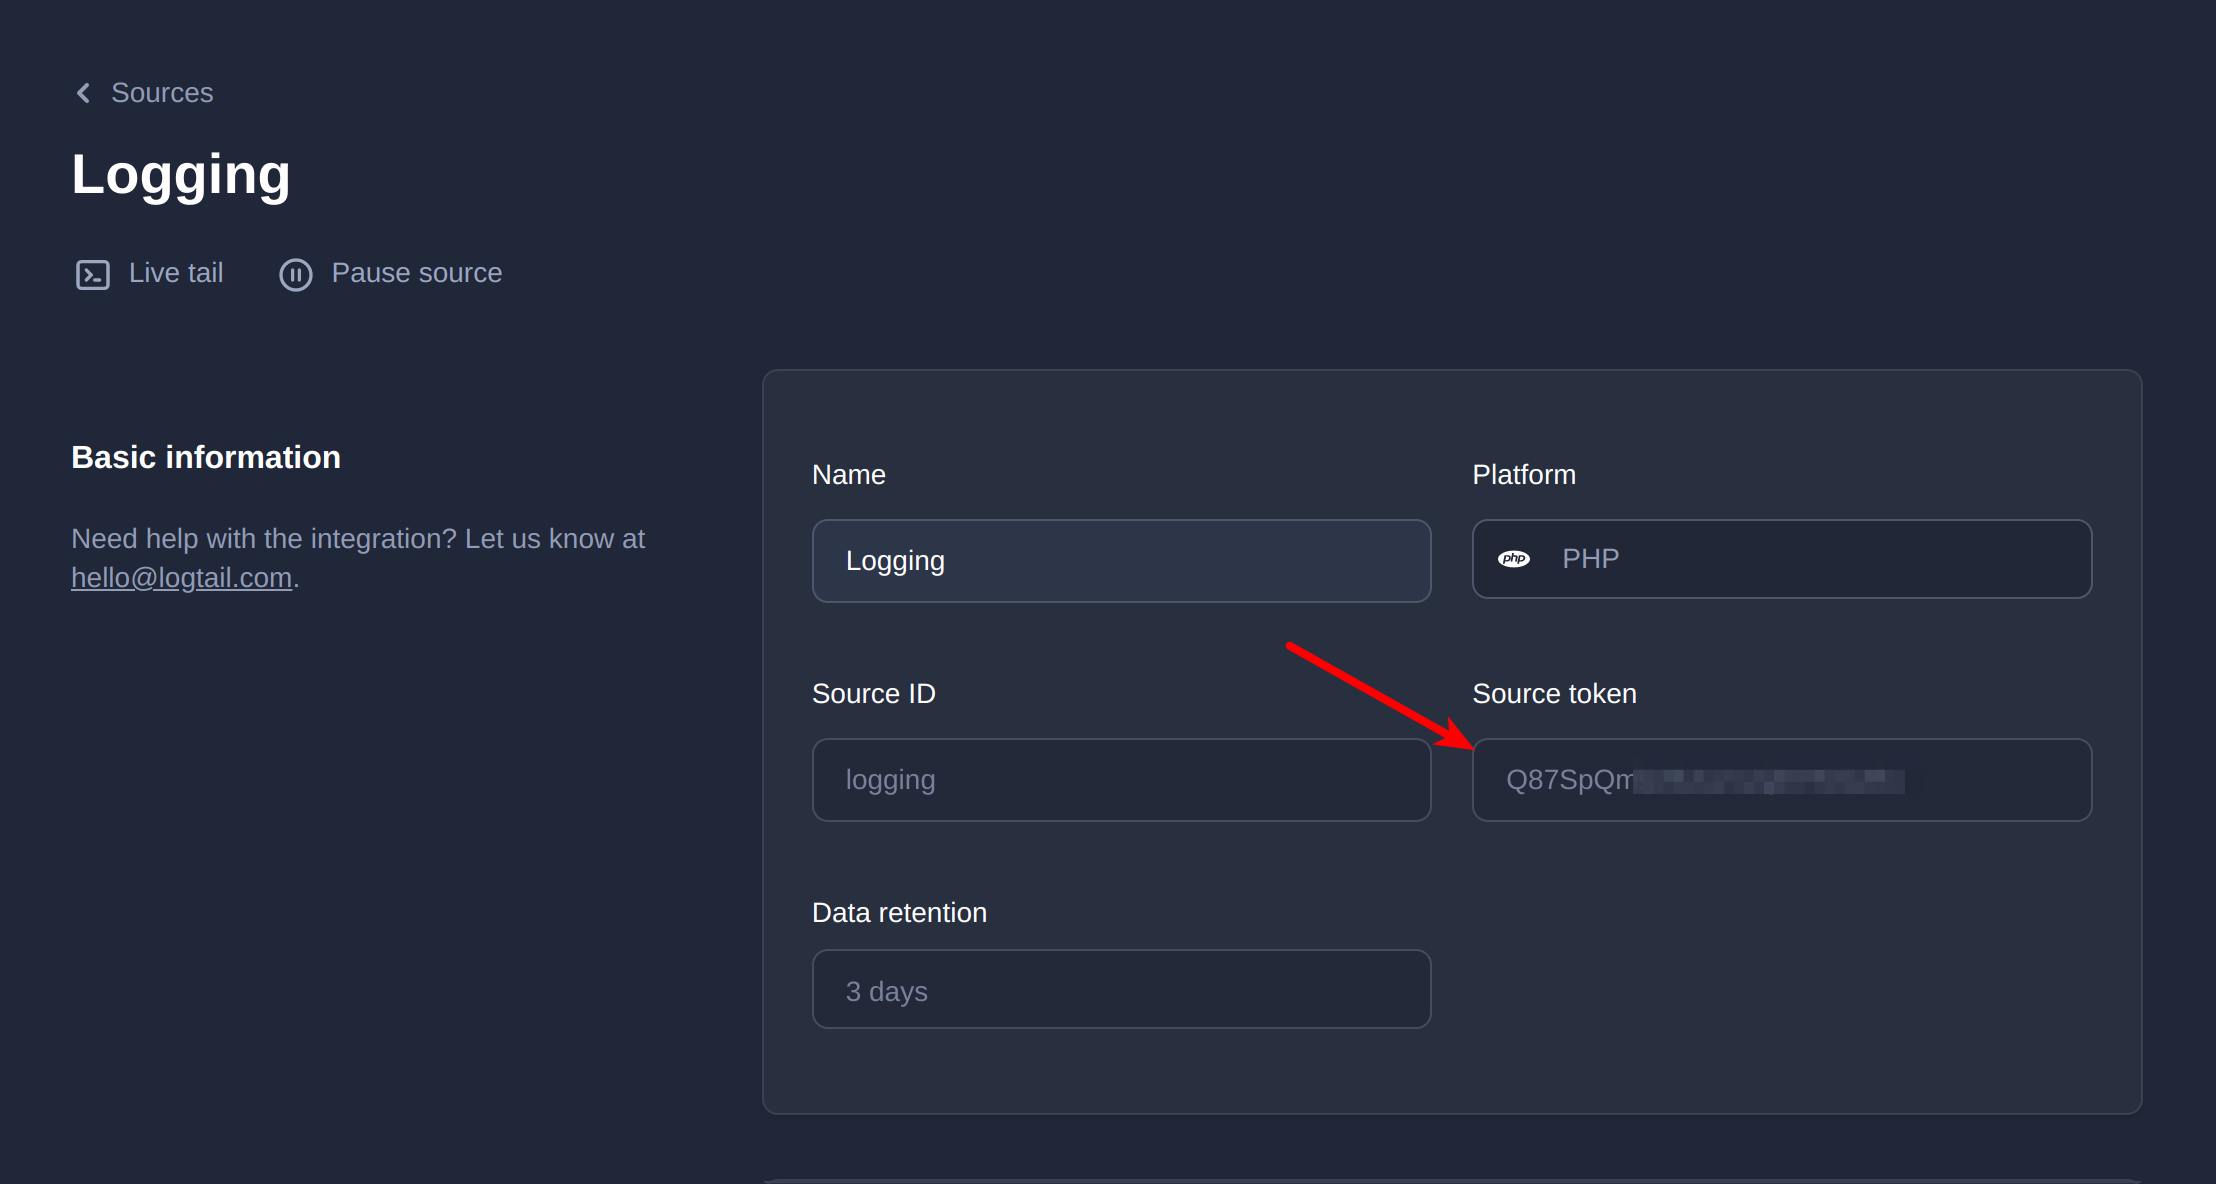Open Live tail using the terminal icon
Image resolution: width=2216 pixels, height=1184 pixels.
pyautogui.click(x=93, y=274)
